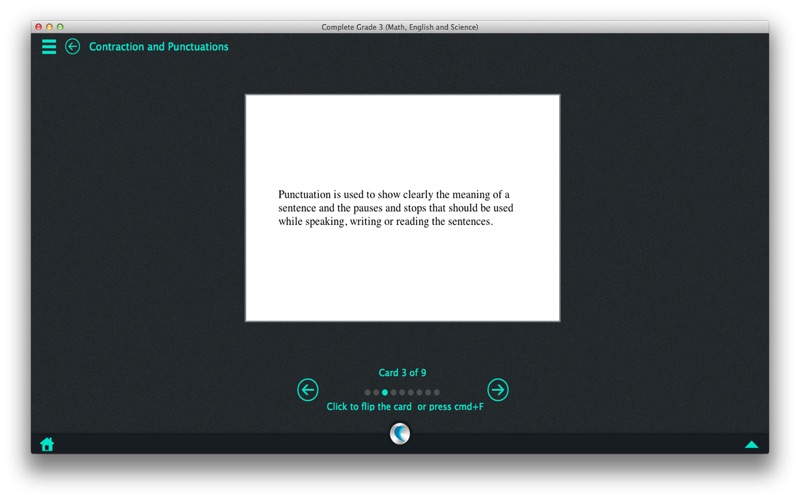This screenshot has height=500, width=800.
Task: Click the 'Contraction and Punctuations' heading
Action: point(159,46)
